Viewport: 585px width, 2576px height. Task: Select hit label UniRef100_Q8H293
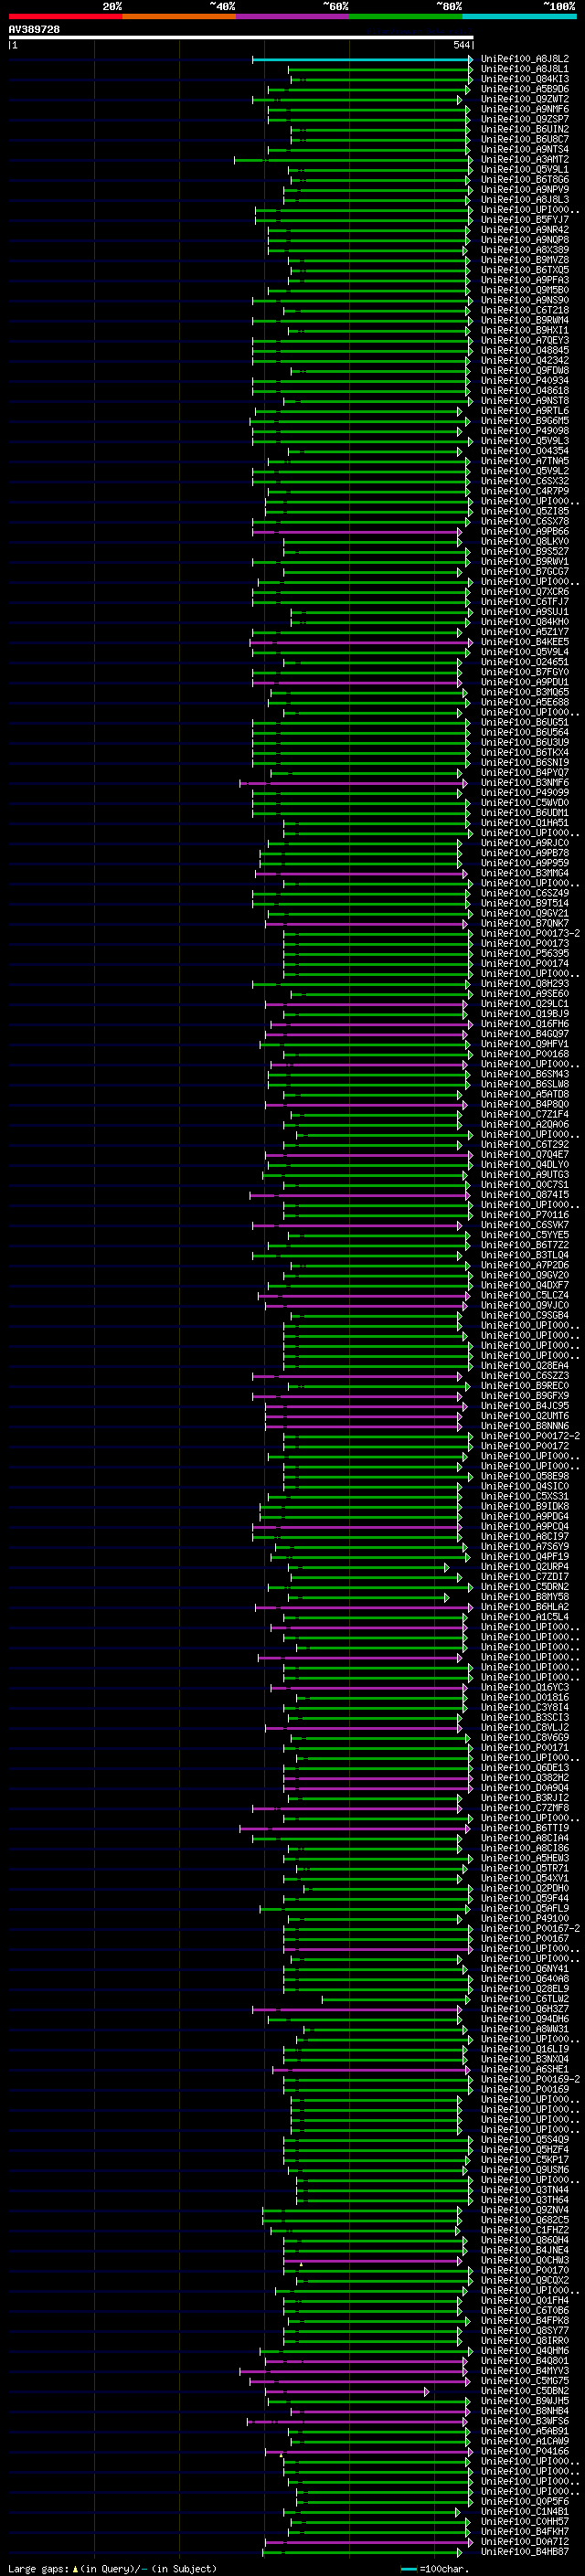coord(525,983)
